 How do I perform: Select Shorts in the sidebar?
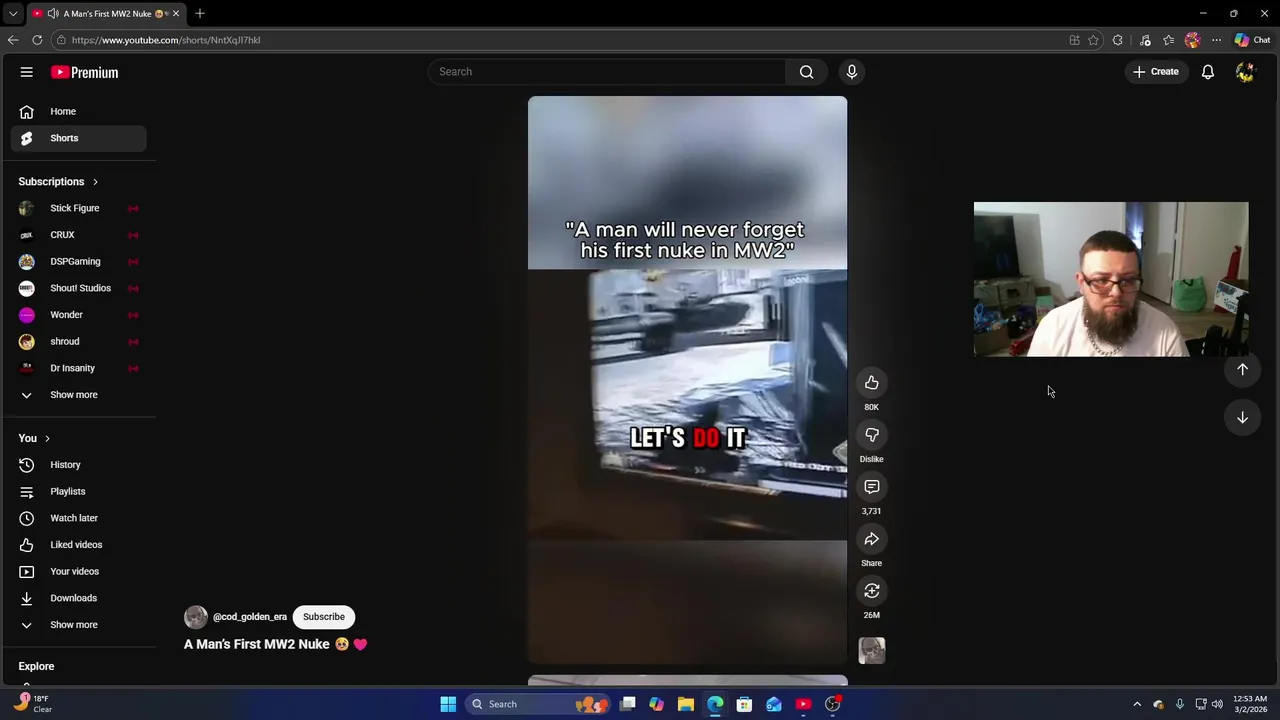pyautogui.click(x=78, y=138)
